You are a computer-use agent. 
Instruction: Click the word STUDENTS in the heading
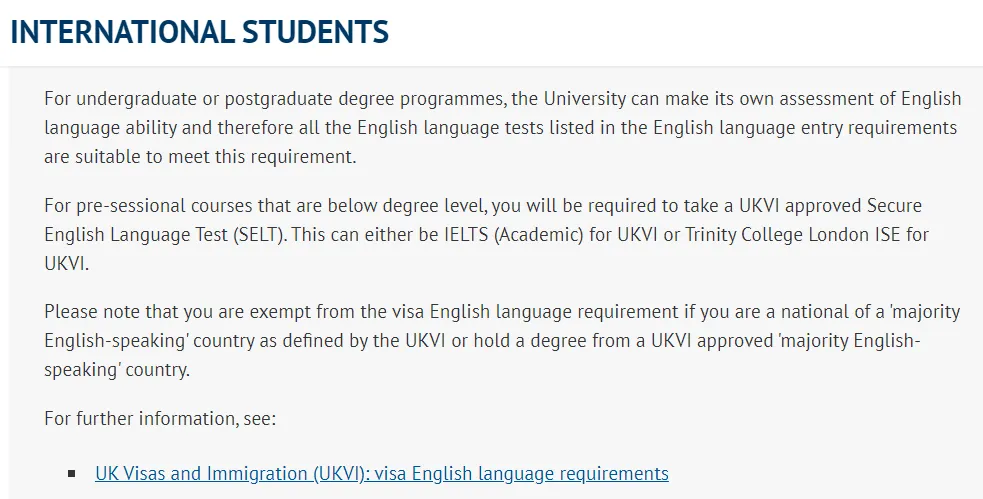pos(315,32)
